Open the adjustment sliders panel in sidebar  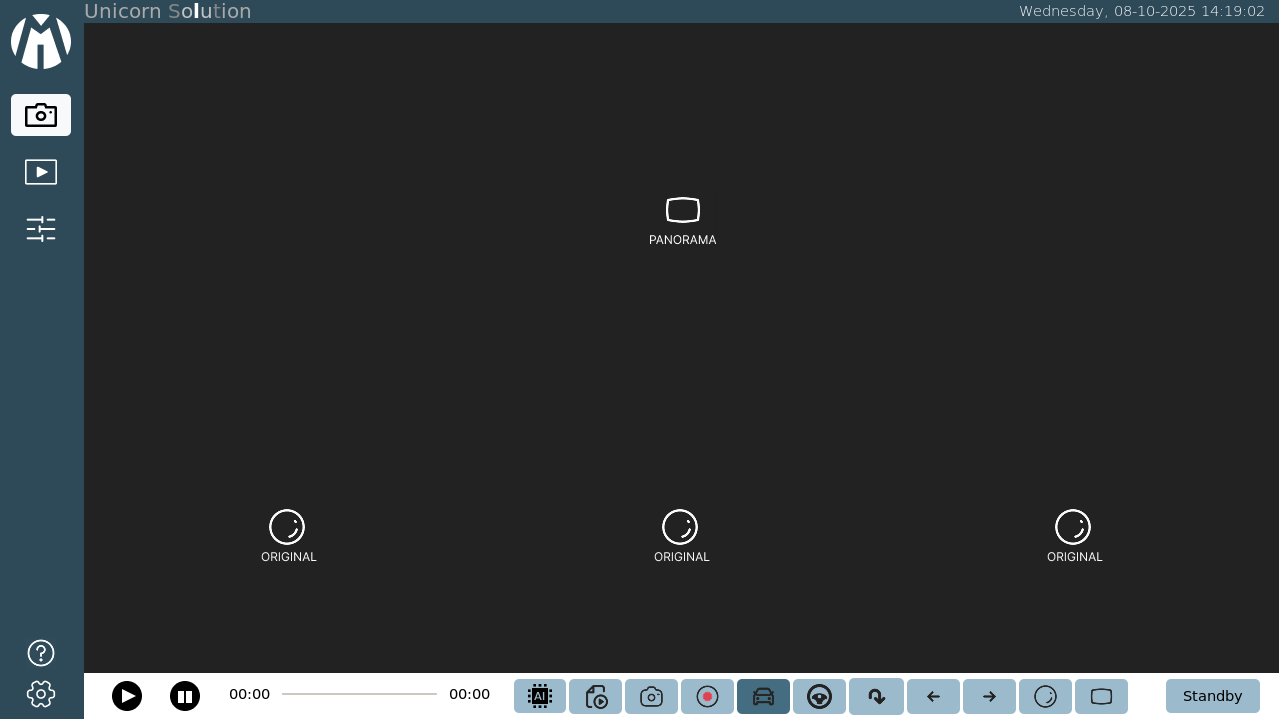coord(40,229)
